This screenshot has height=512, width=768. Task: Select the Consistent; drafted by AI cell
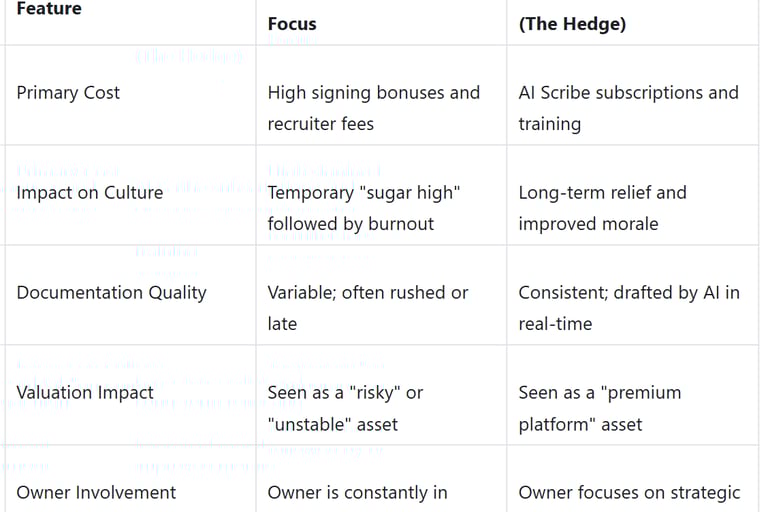[628, 307]
